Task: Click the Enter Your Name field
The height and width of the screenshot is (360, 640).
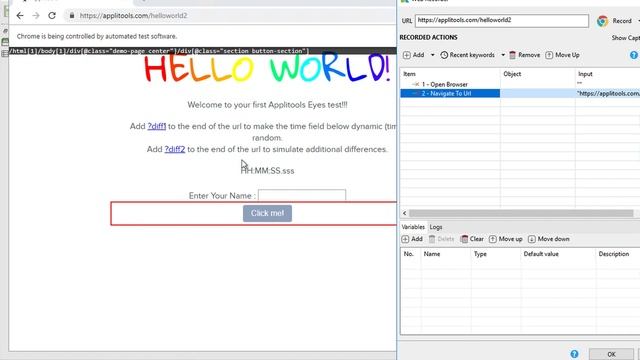Action: 302,195
